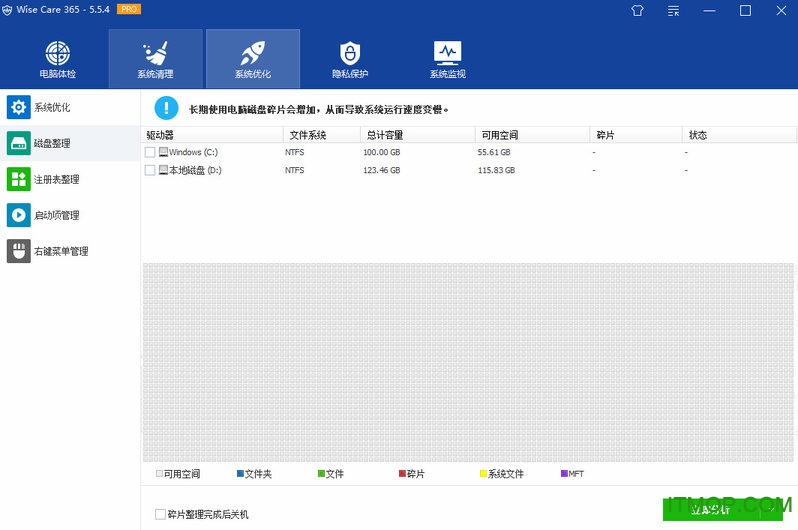Select 系统优化 gear item in sidebar

point(70,107)
